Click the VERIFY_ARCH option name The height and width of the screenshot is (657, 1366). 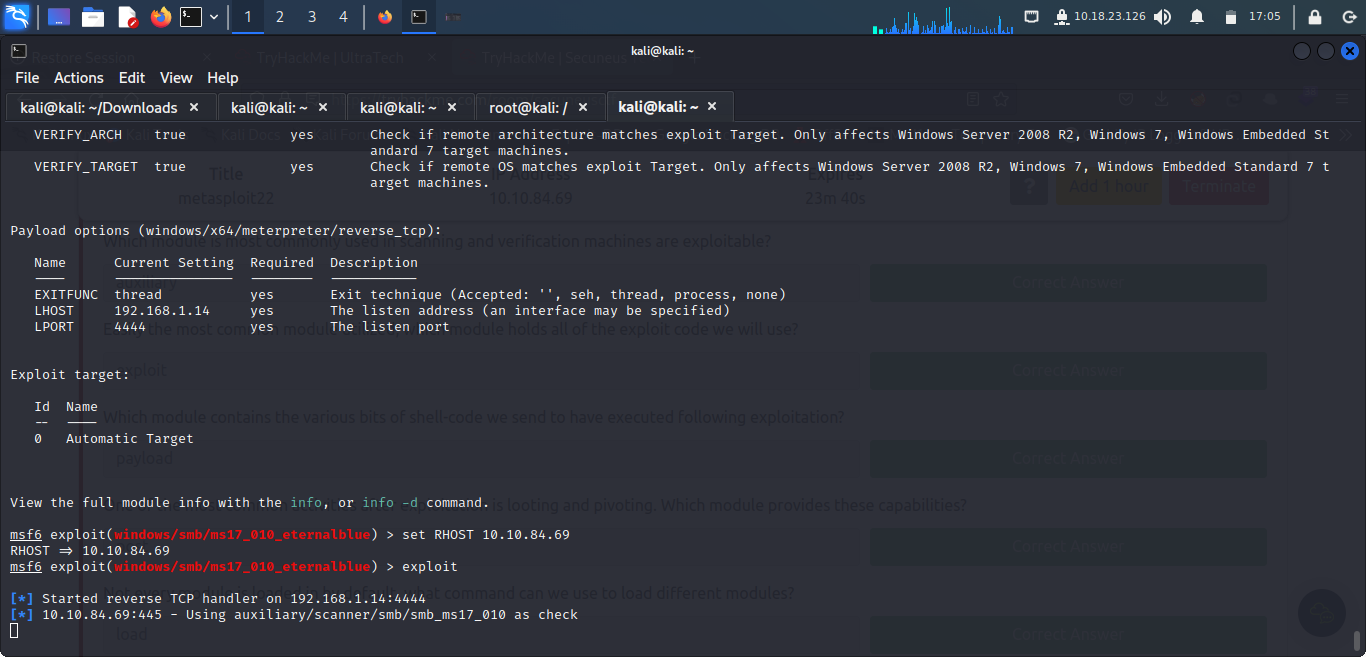pos(78,135)
